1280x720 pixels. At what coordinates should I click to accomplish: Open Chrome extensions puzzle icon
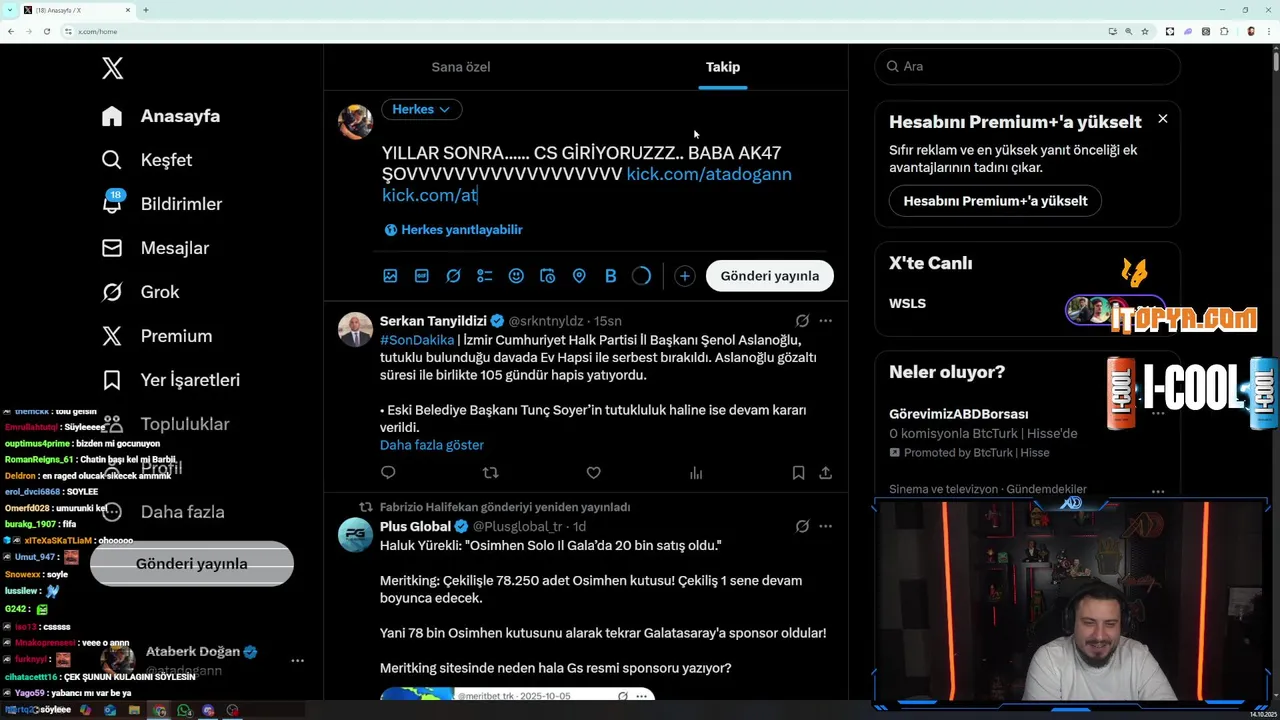click(1224, 31)
